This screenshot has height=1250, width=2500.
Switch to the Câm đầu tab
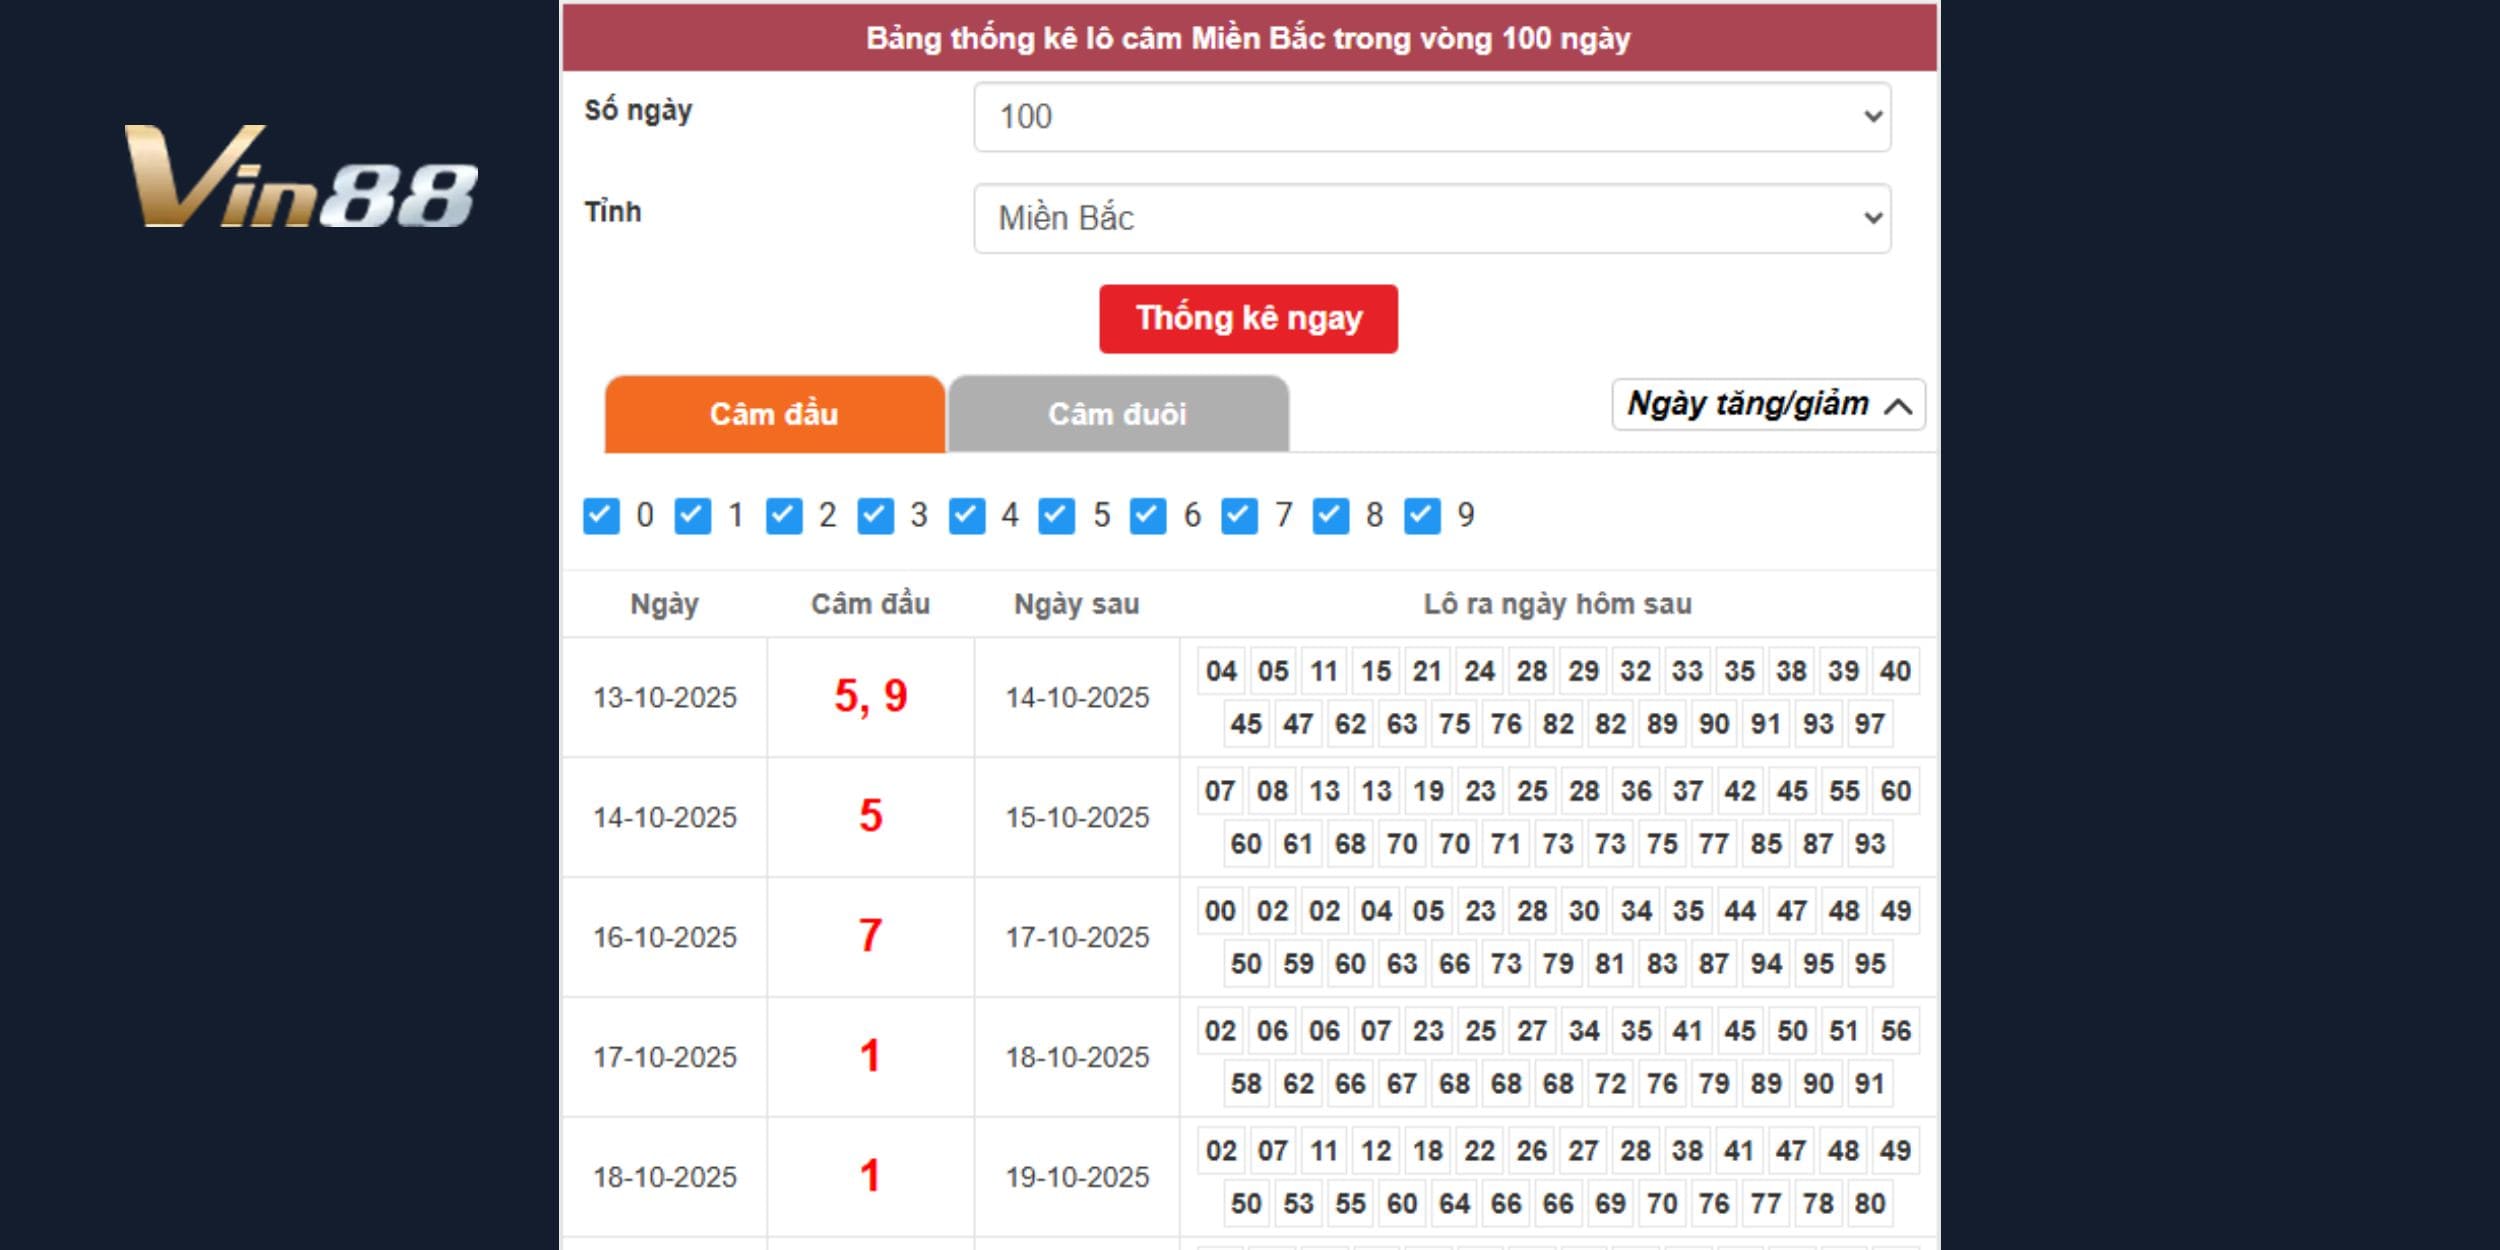774,414
